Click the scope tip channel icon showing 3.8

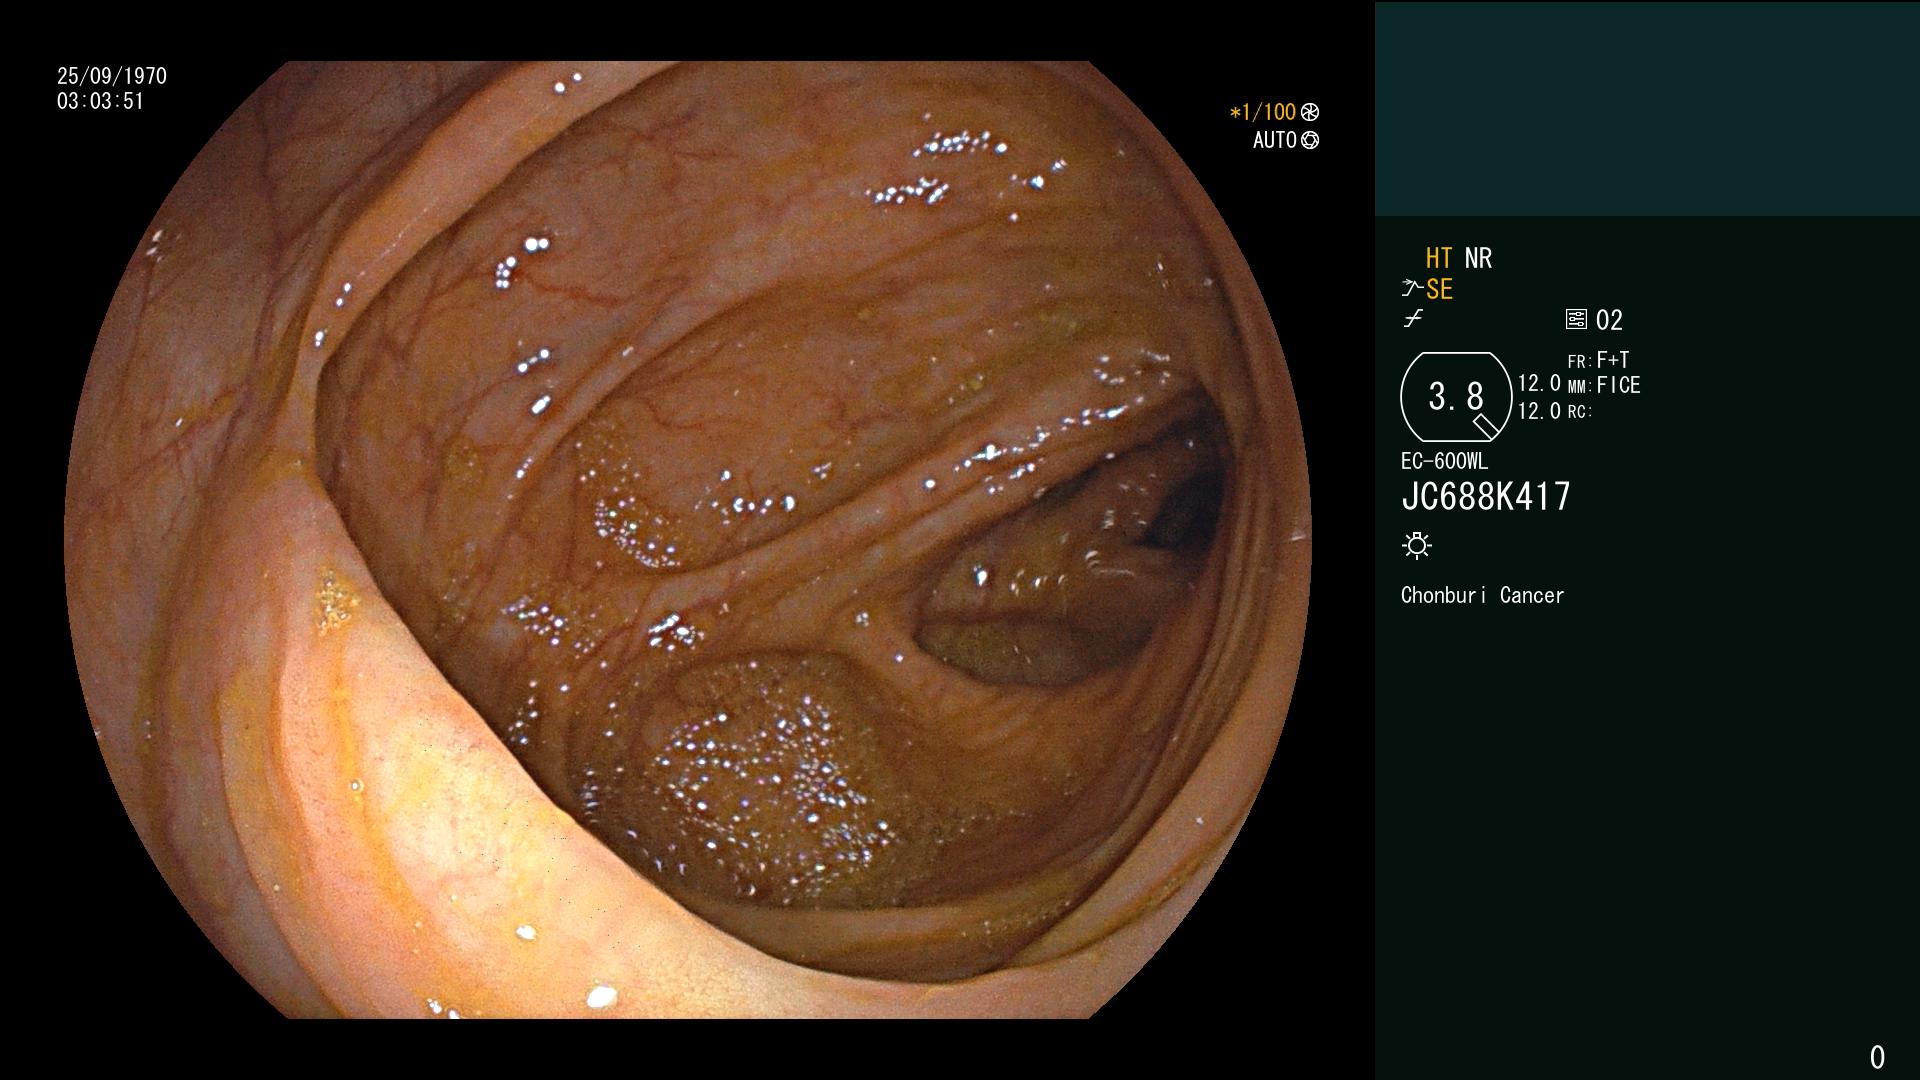click(1456, 397)
